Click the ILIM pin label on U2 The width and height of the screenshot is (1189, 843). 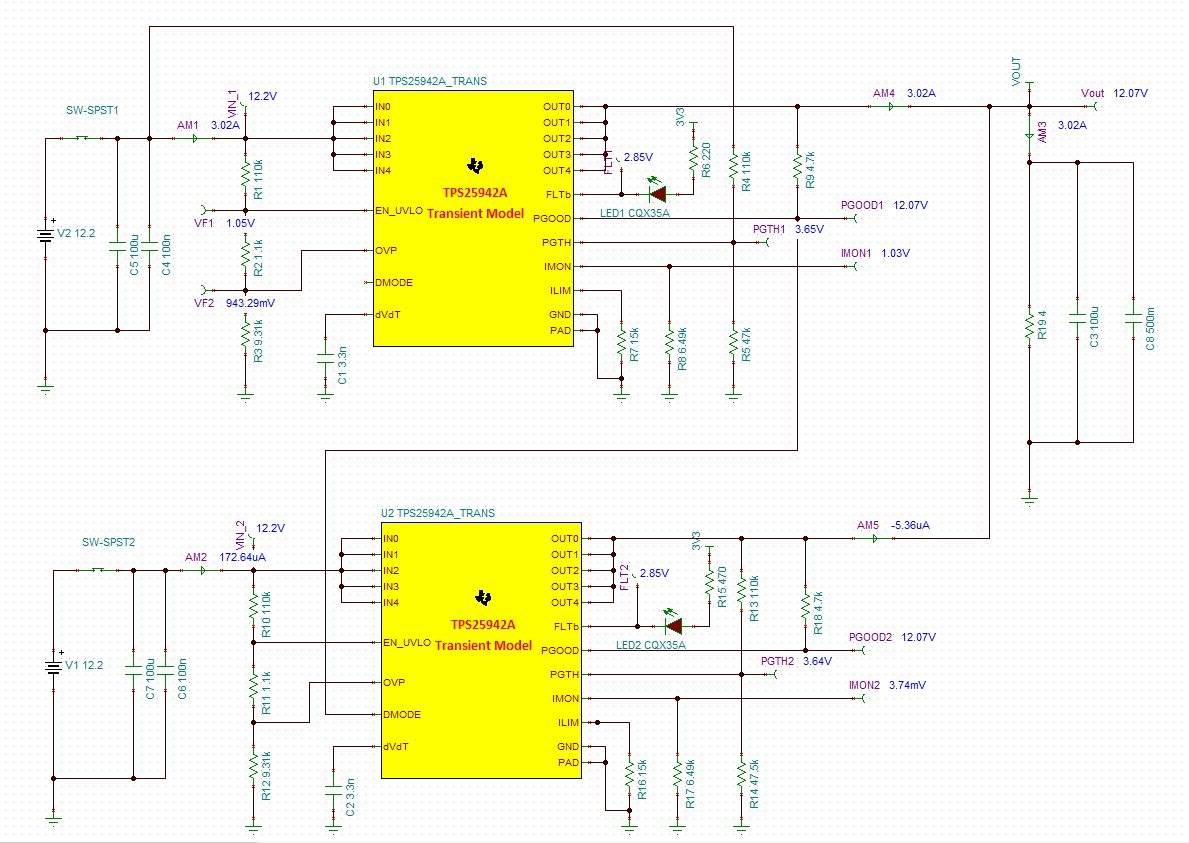click(569, 722)
